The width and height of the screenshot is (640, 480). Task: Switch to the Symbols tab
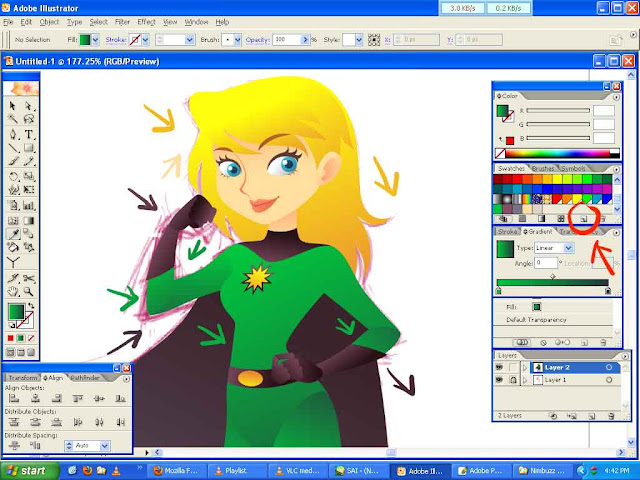click(x=573, y=169)
